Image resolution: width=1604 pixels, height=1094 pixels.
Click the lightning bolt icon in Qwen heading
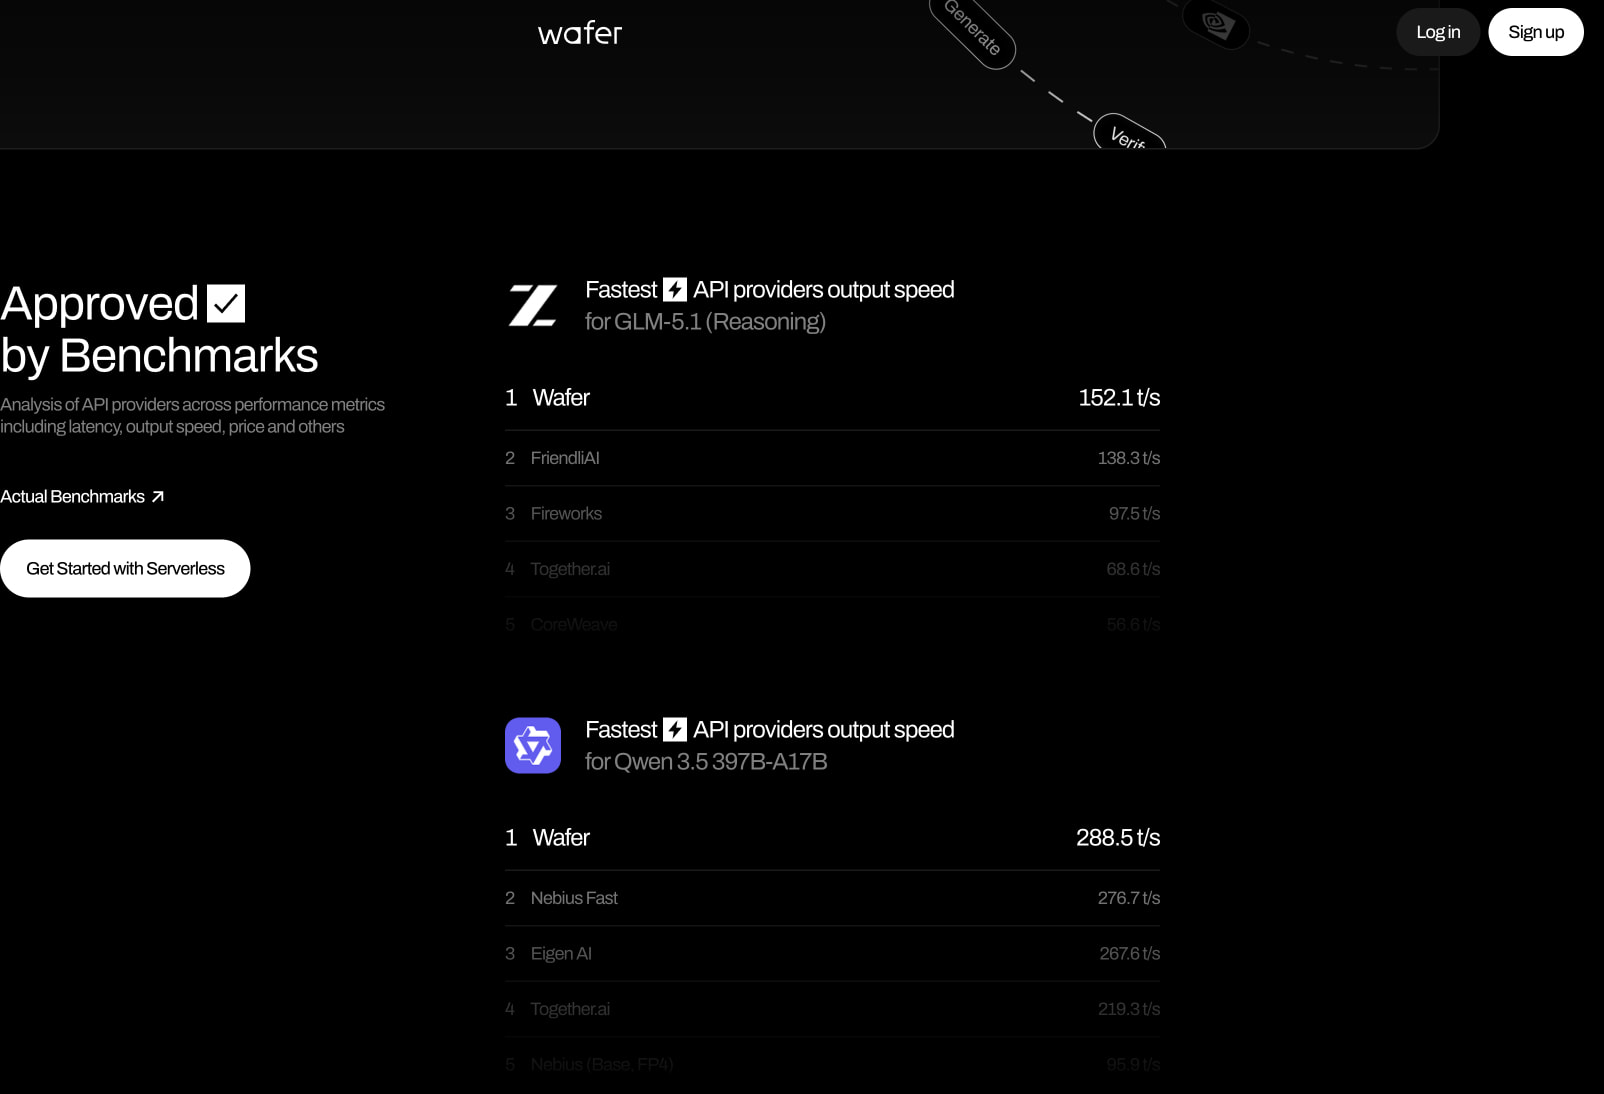675,730
